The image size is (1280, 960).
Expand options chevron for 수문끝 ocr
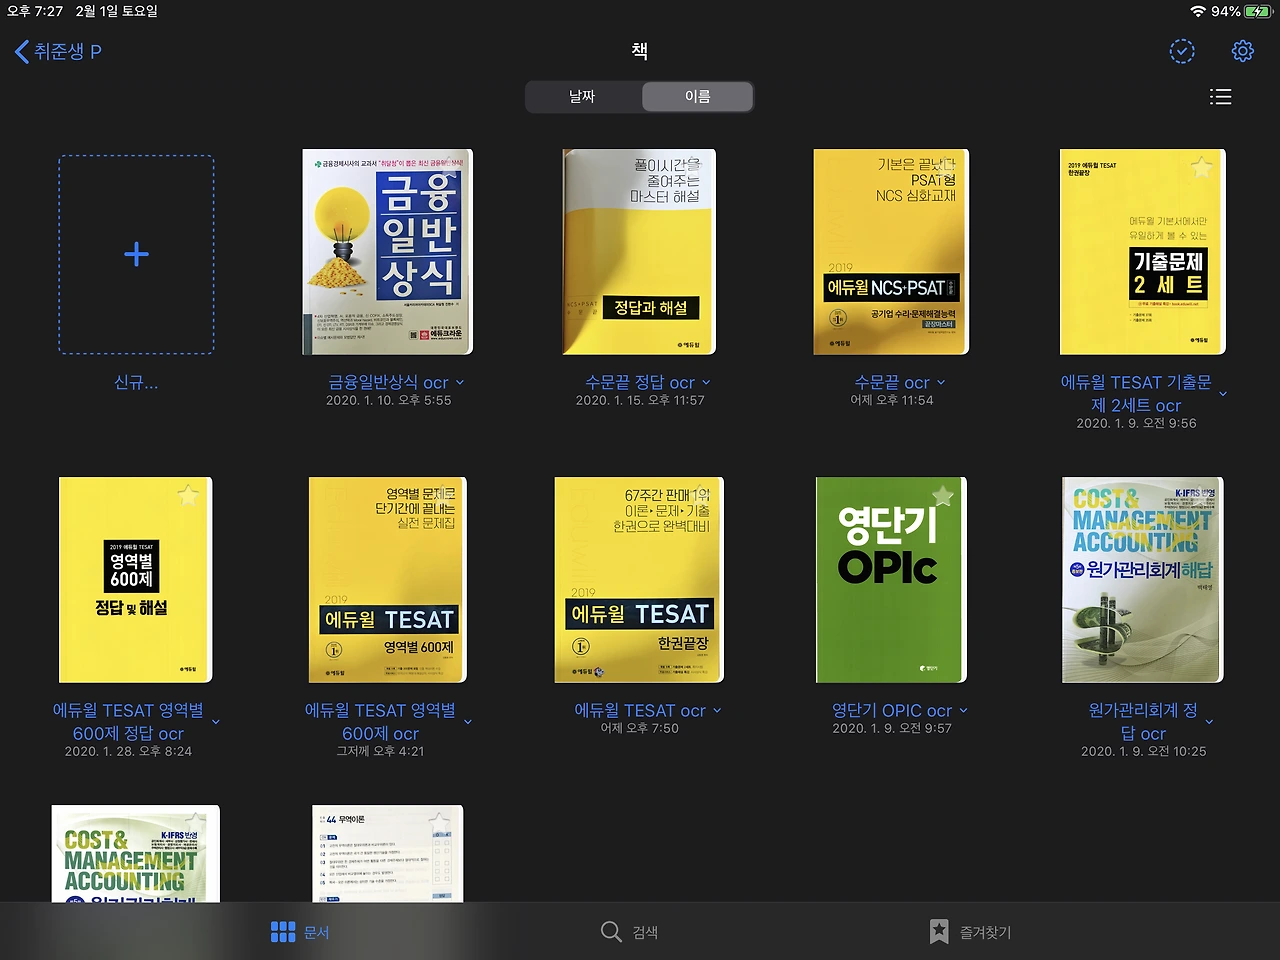point(941,383)
